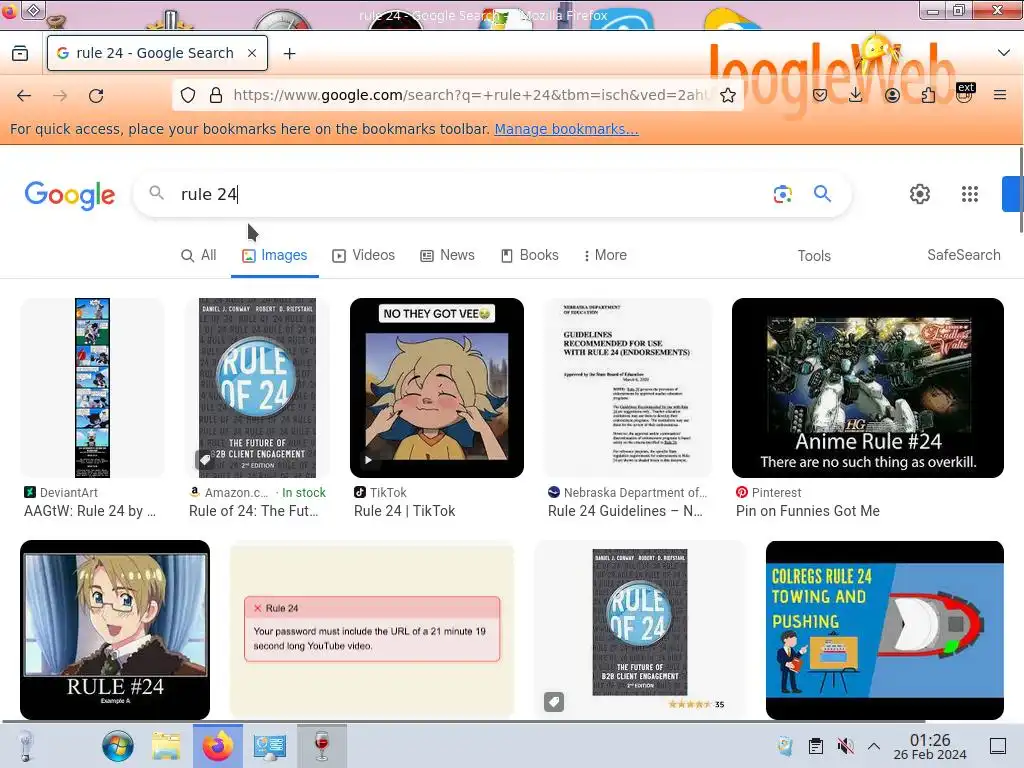Open the computer settings icon in taskbar
The image size is (1024, 768).
pos(270,746)
